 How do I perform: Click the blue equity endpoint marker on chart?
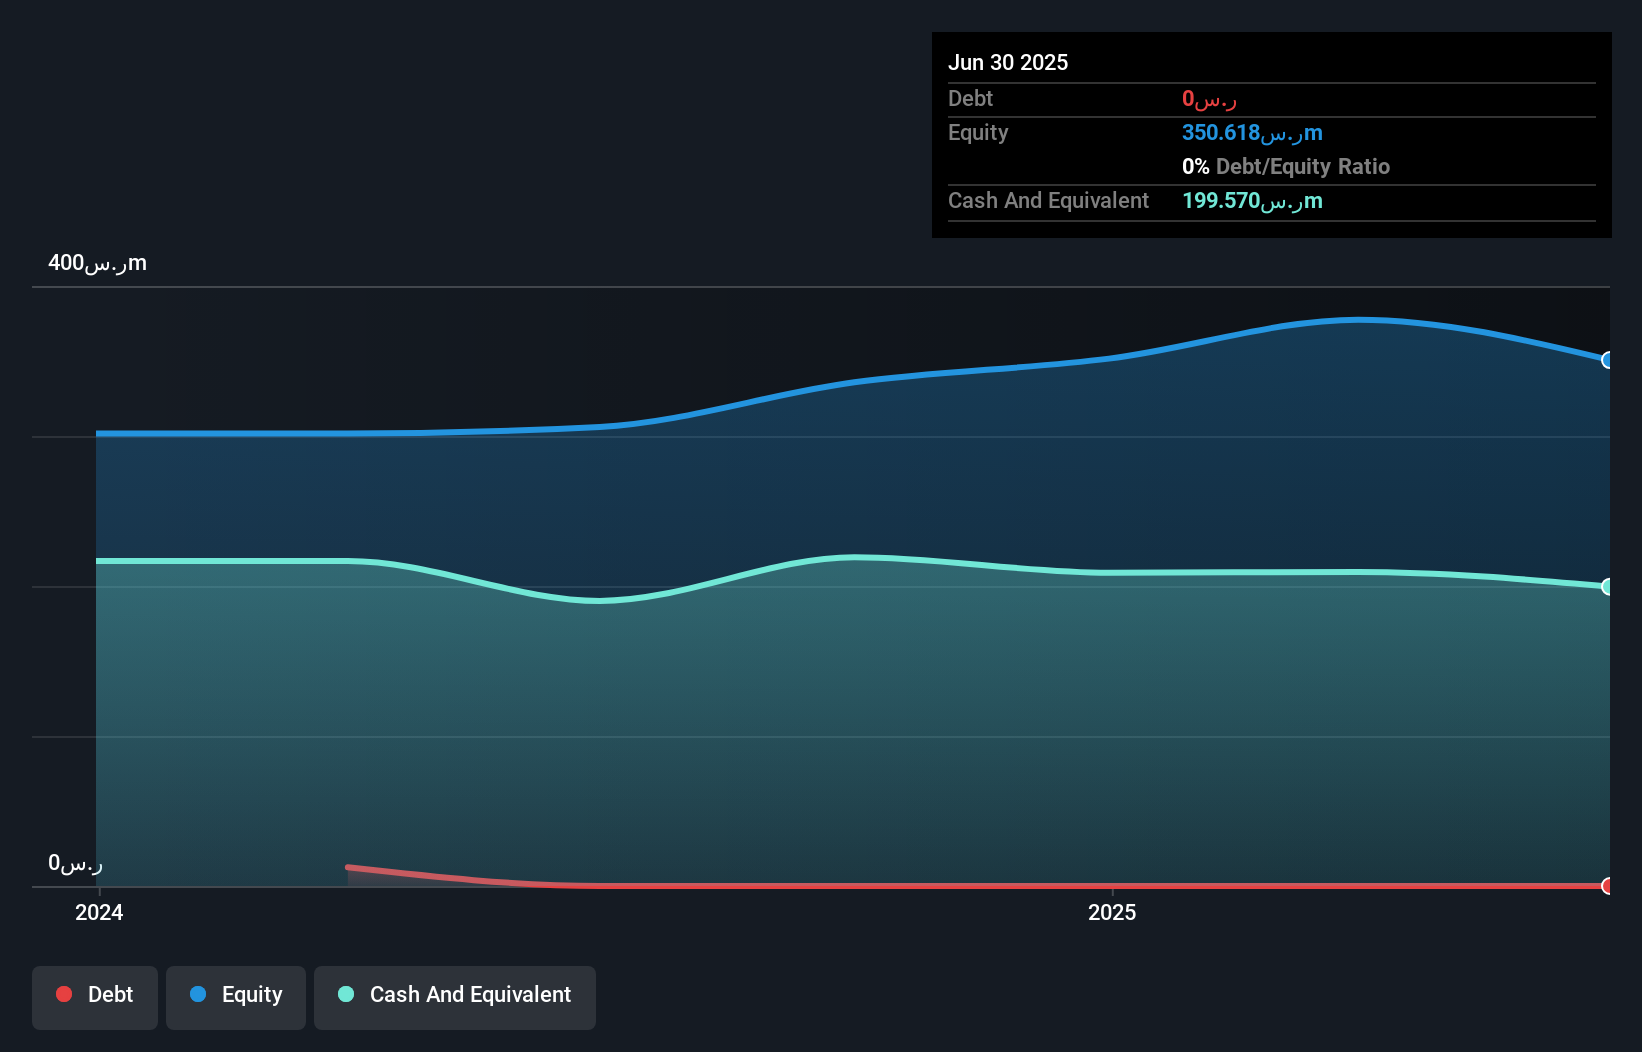(1607, 361)
